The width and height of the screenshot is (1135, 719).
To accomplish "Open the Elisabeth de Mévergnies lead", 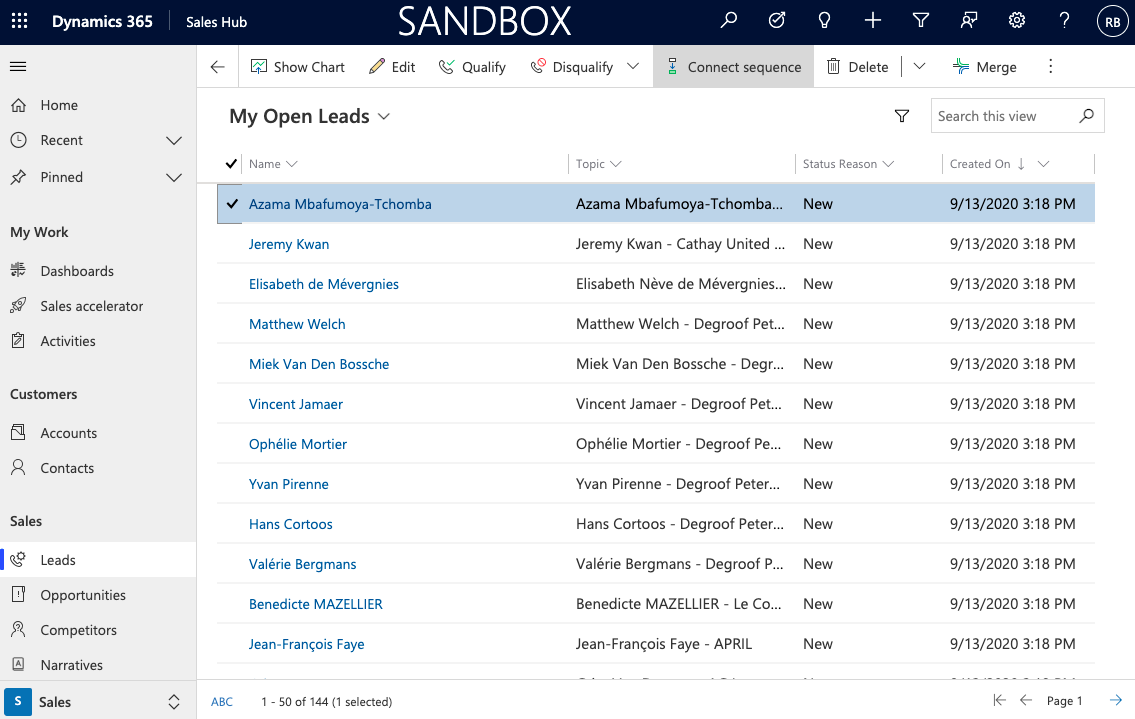I will click(324, 285).
